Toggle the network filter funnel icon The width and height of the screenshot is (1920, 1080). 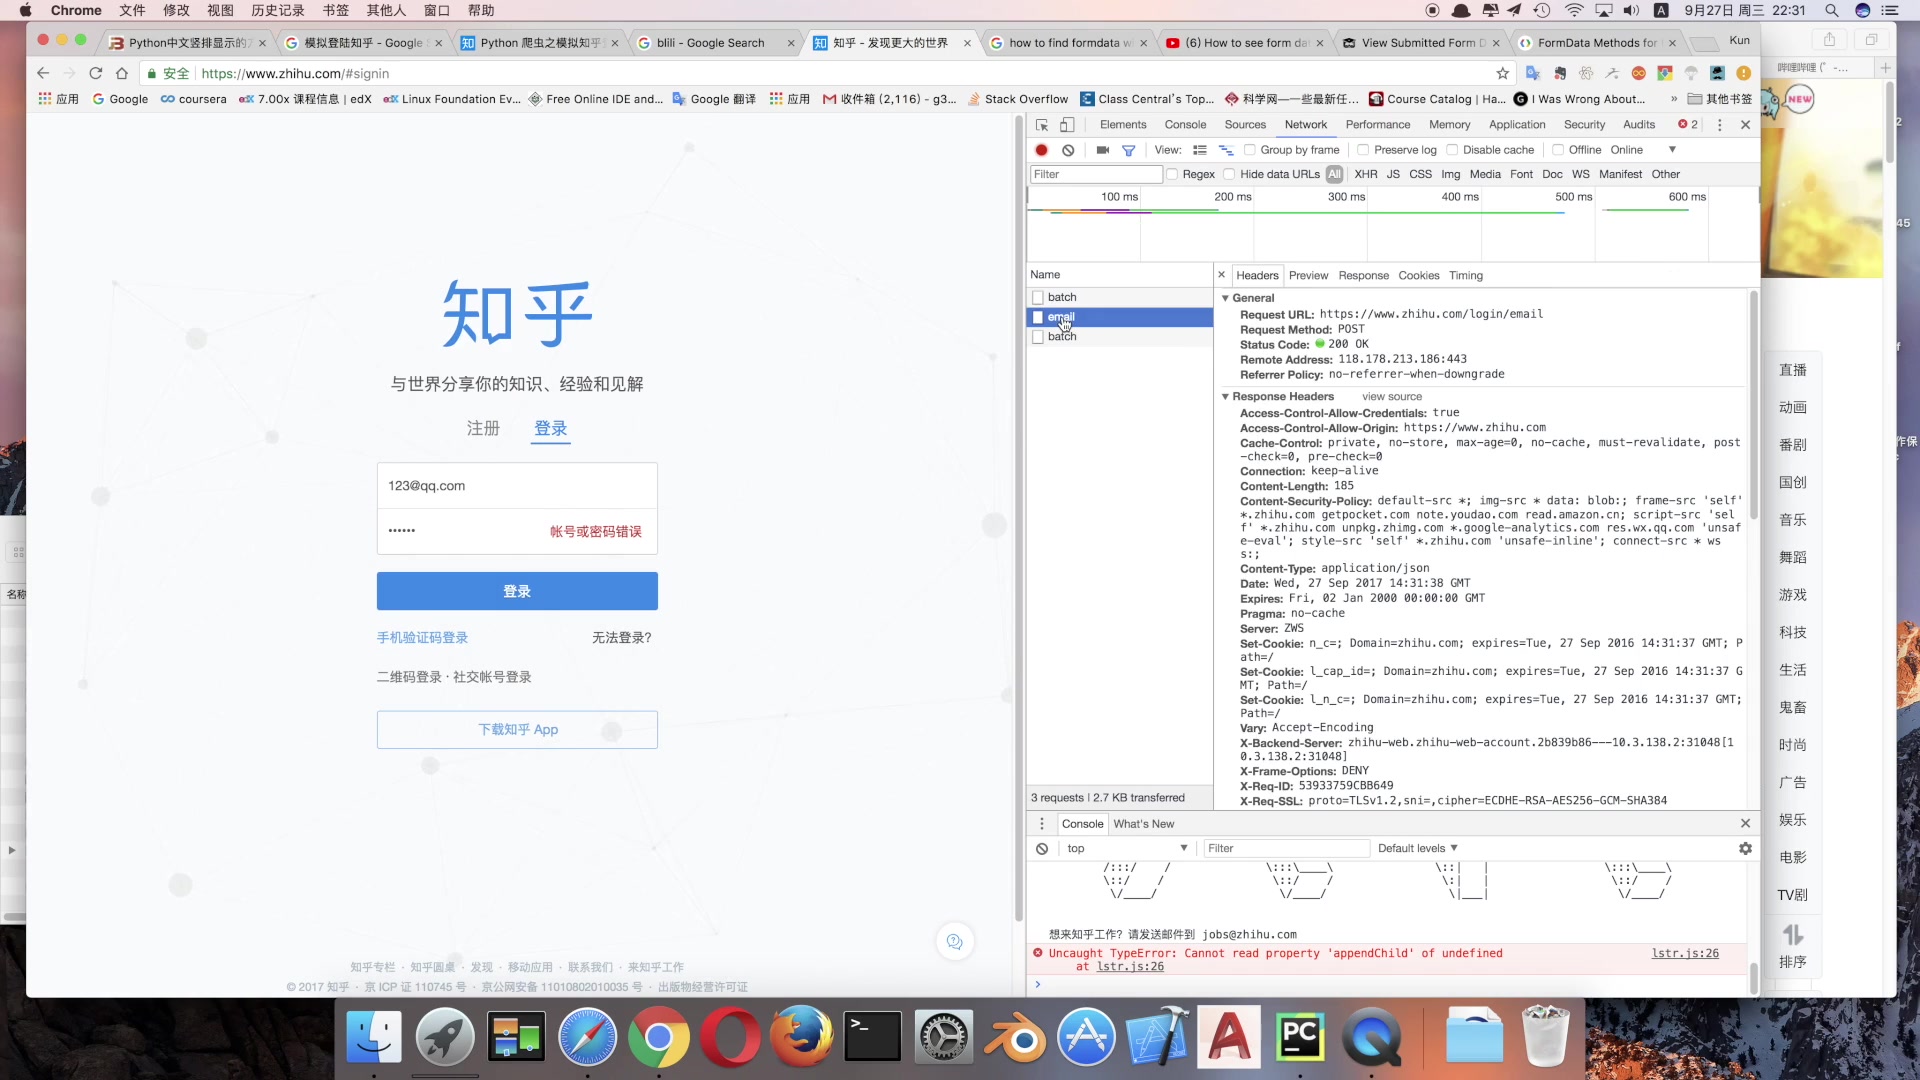click(1128, 150)
